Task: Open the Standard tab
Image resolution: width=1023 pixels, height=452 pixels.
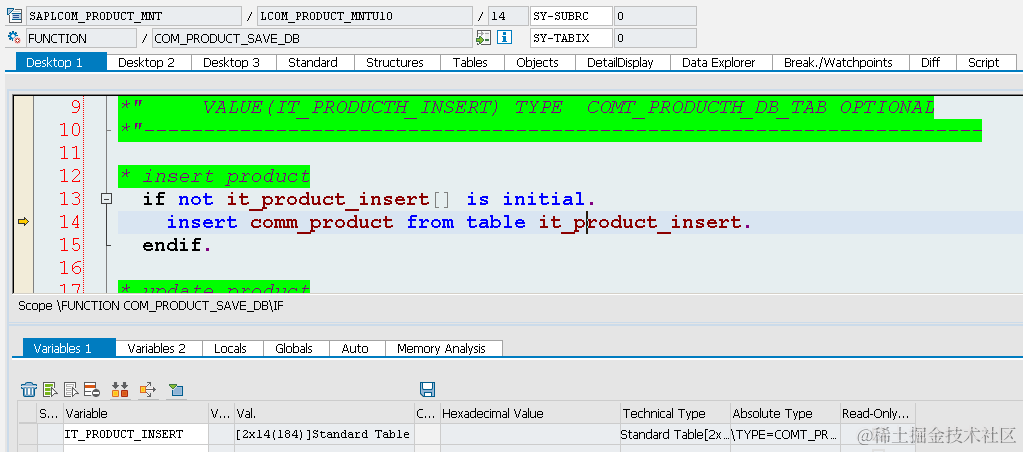Action: click(313, 63)
